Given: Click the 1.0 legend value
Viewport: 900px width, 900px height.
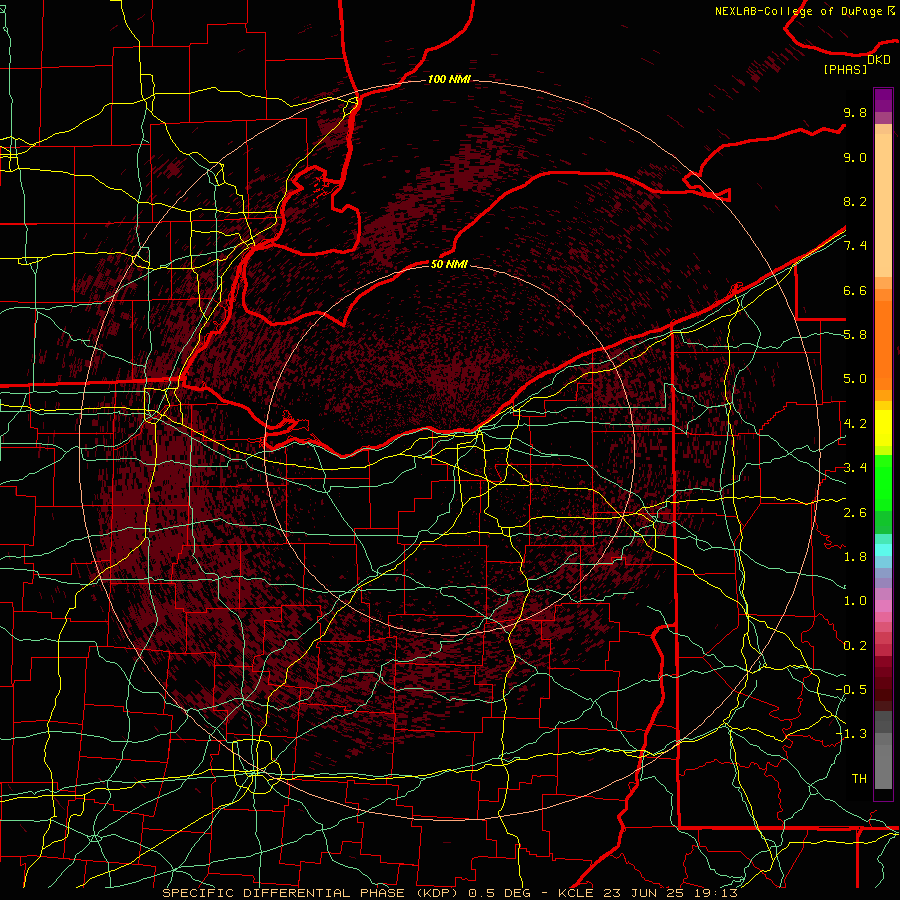Looking at the screenshot, I should (855, 601).
